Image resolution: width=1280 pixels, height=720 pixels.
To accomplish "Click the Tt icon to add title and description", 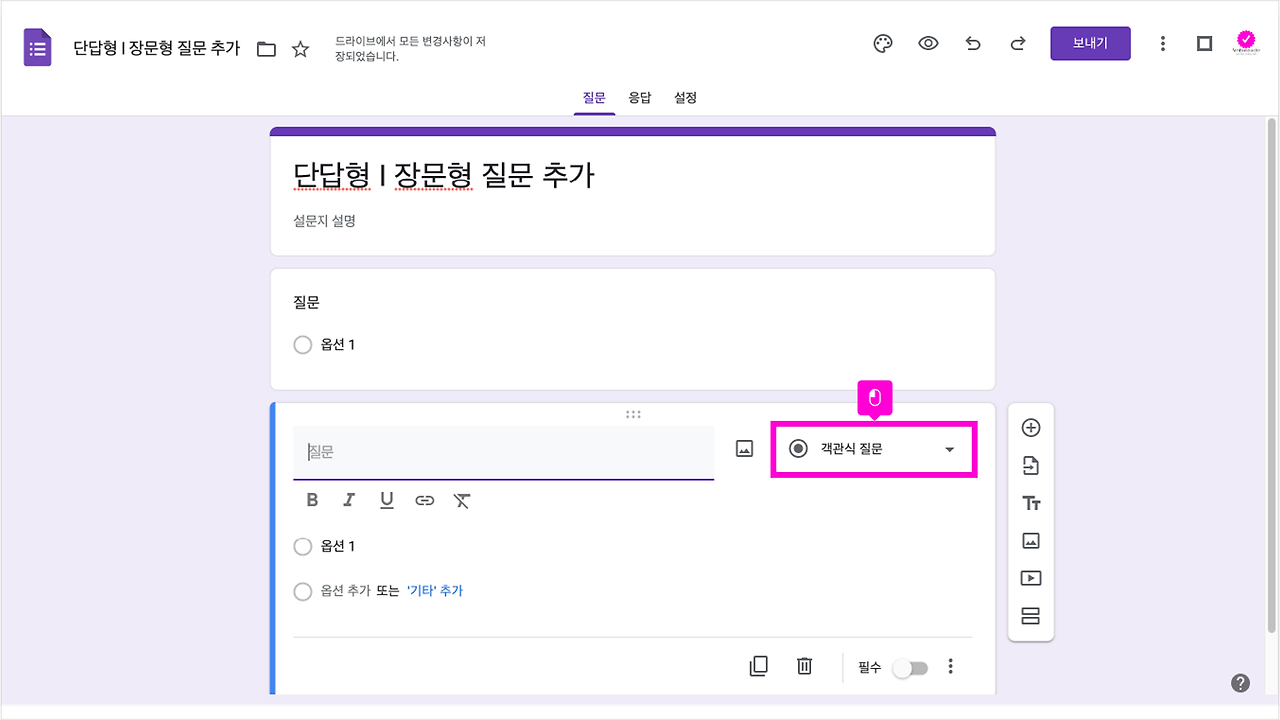I will point(1030,503).
